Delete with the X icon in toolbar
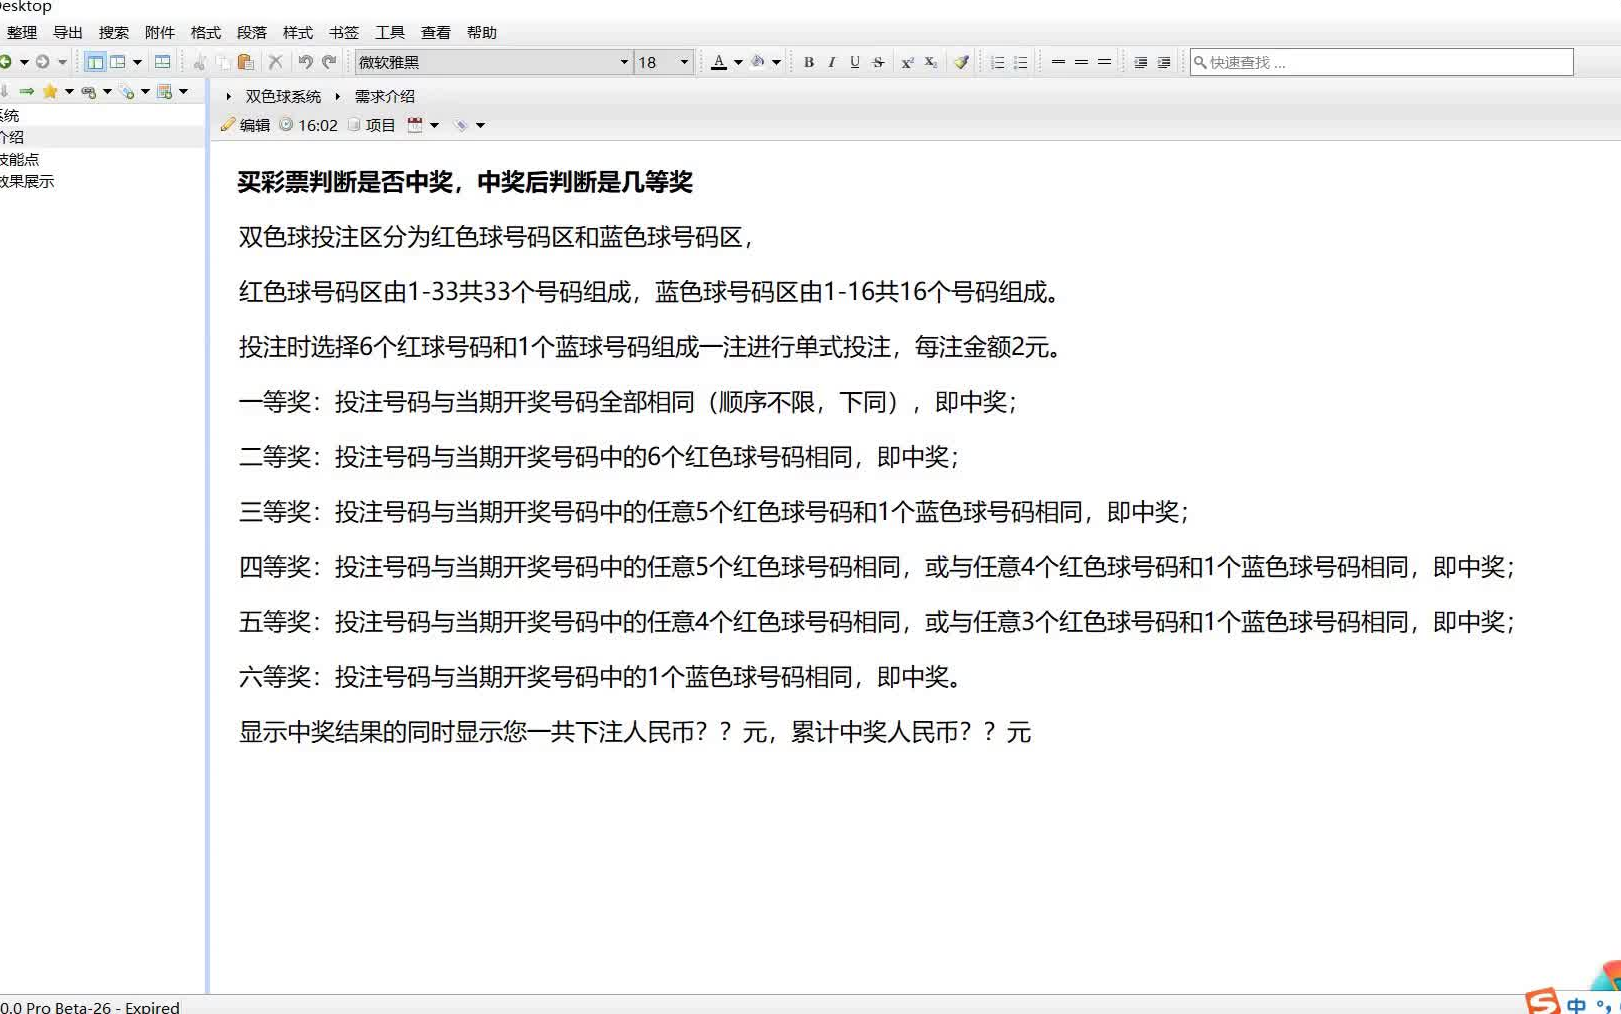Image resolution: width=1621 pixels, height=1014 pixels. [276, 62]
